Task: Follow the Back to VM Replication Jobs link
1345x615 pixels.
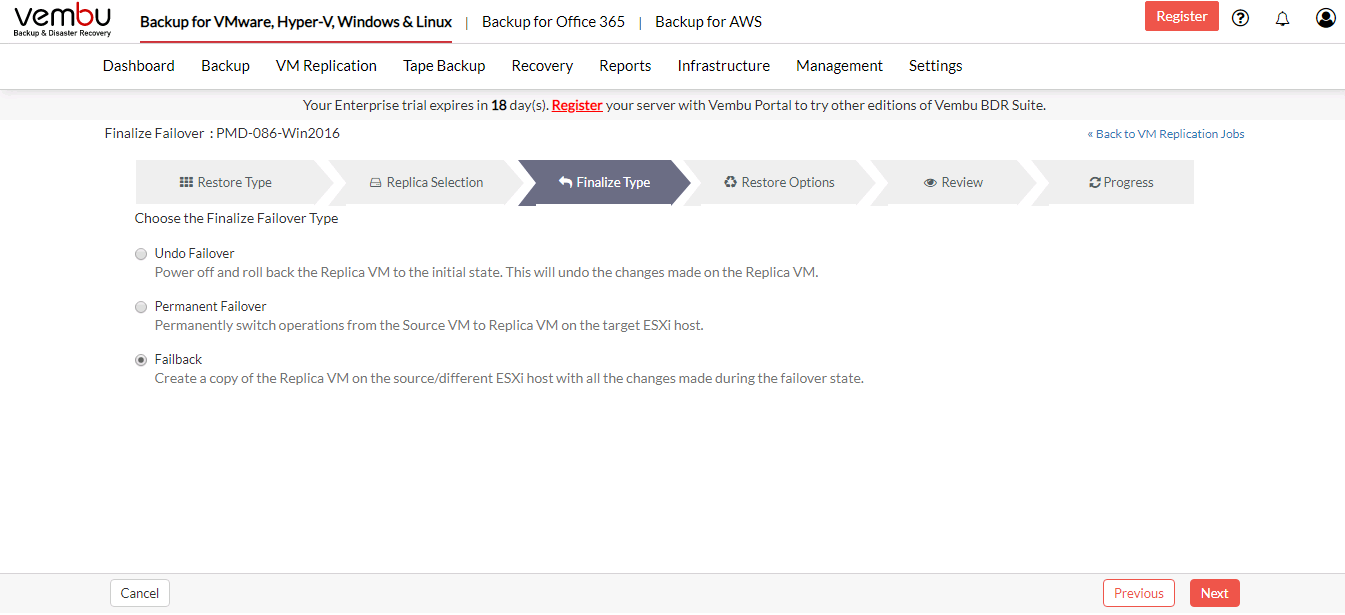Action: pyautogui.click(x=1166, y=134)
